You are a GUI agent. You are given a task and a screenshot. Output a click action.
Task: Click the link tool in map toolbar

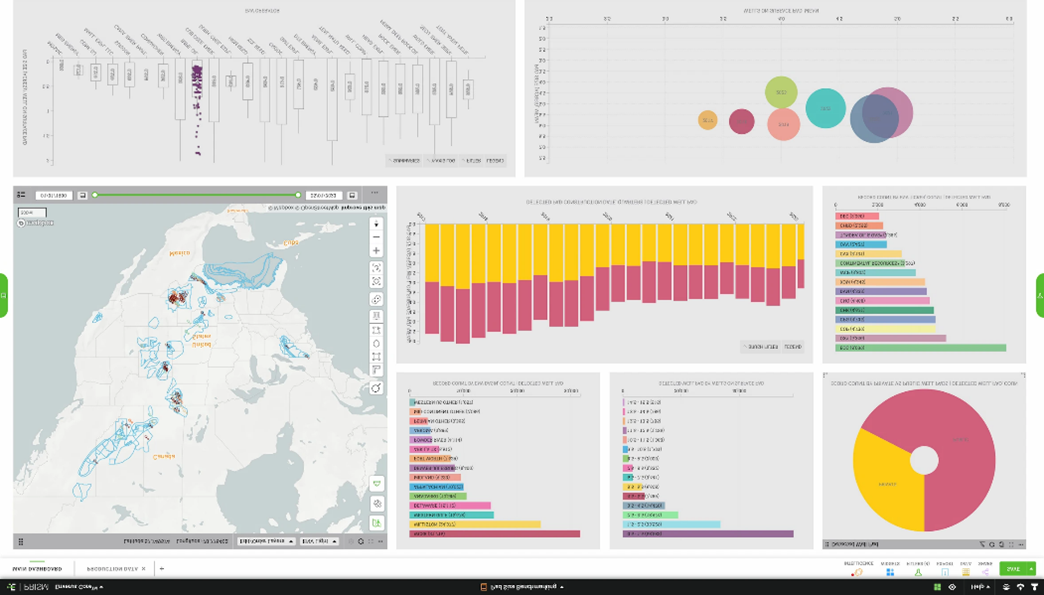point(376,299)
